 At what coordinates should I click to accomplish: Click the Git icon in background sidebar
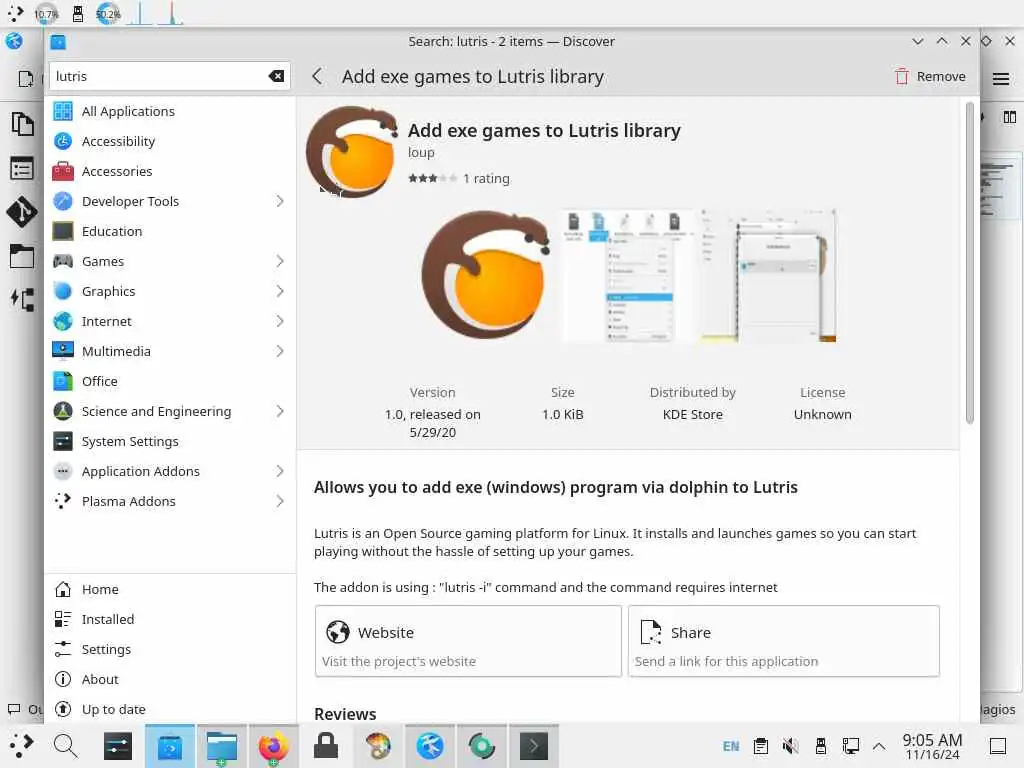(x=22, y=212)
